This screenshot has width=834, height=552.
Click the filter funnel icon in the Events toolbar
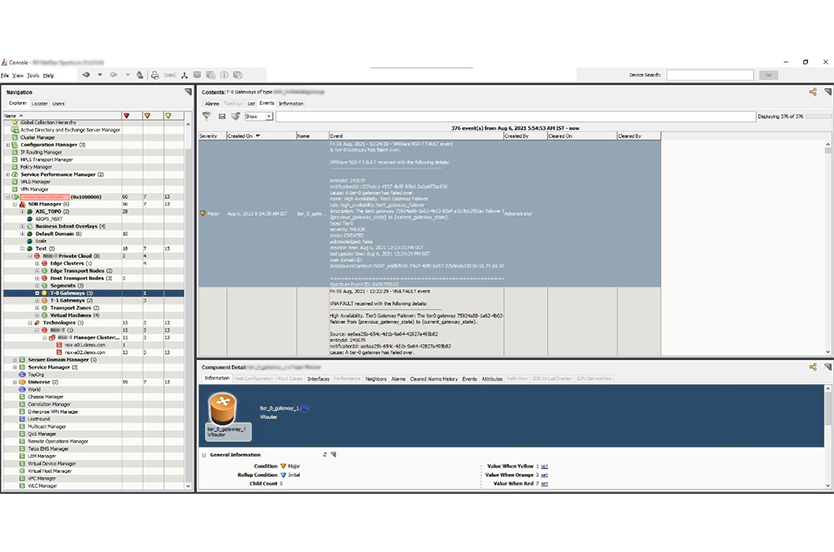[x=207, y=116]
